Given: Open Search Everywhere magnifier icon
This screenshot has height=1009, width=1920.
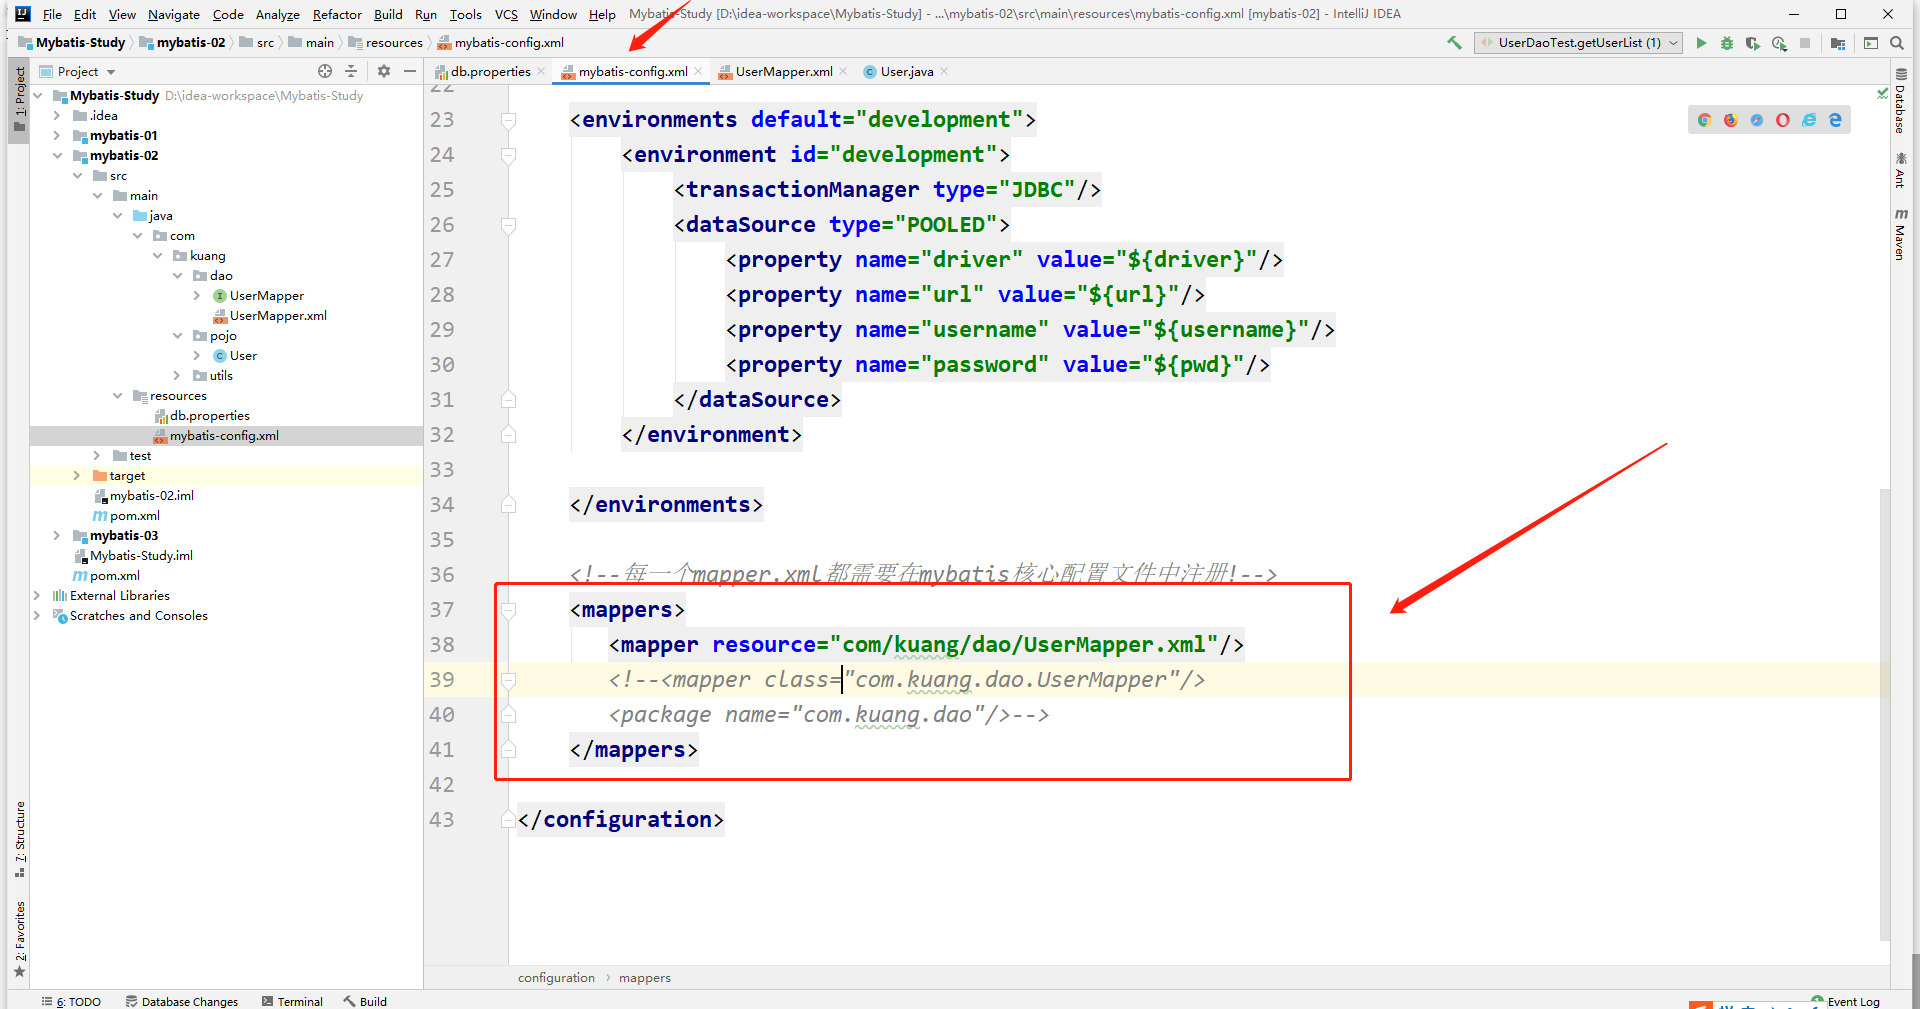Looking at the screenshot, I should (1897, 43).
